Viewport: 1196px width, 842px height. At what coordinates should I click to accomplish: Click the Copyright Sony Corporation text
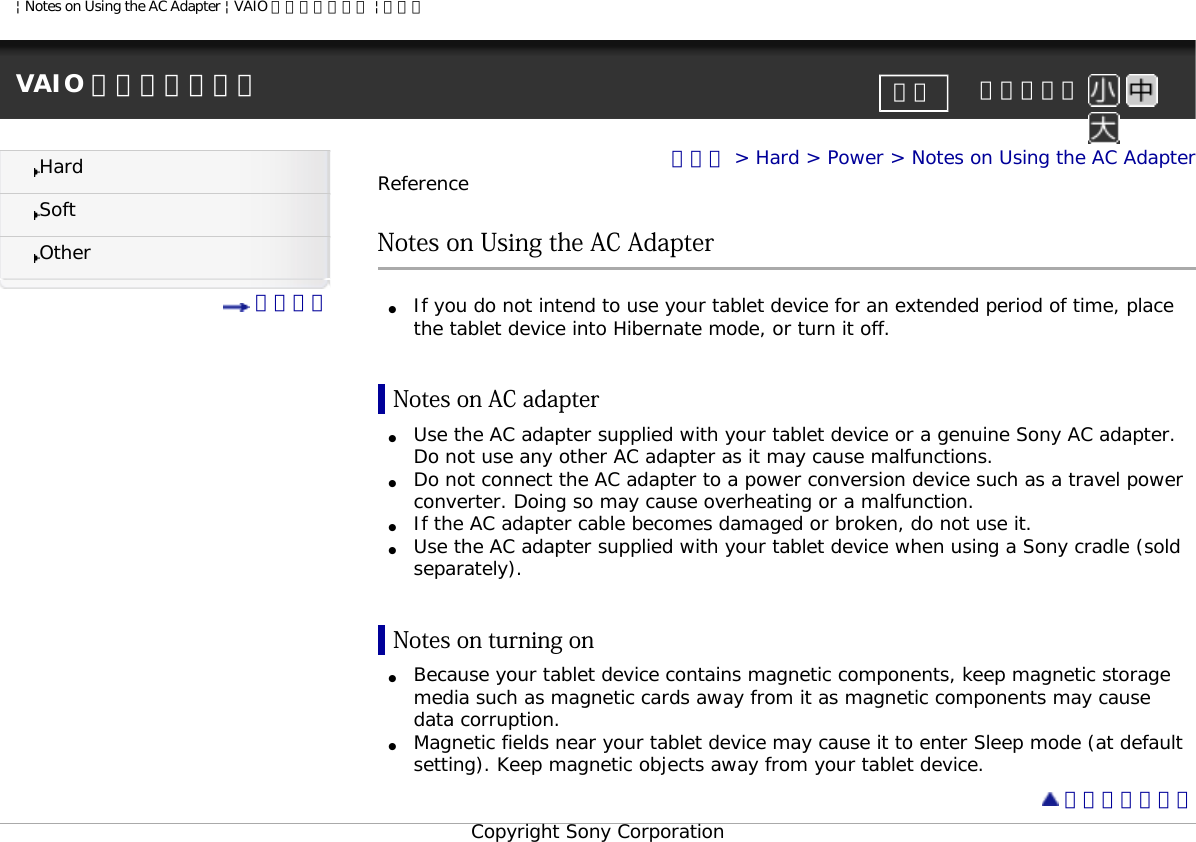click(x=597, y=832)
